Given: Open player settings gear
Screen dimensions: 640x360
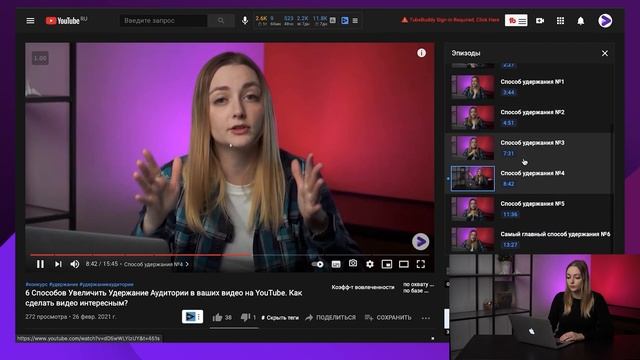Looking at the screenshot, I should tap(370, 264).
